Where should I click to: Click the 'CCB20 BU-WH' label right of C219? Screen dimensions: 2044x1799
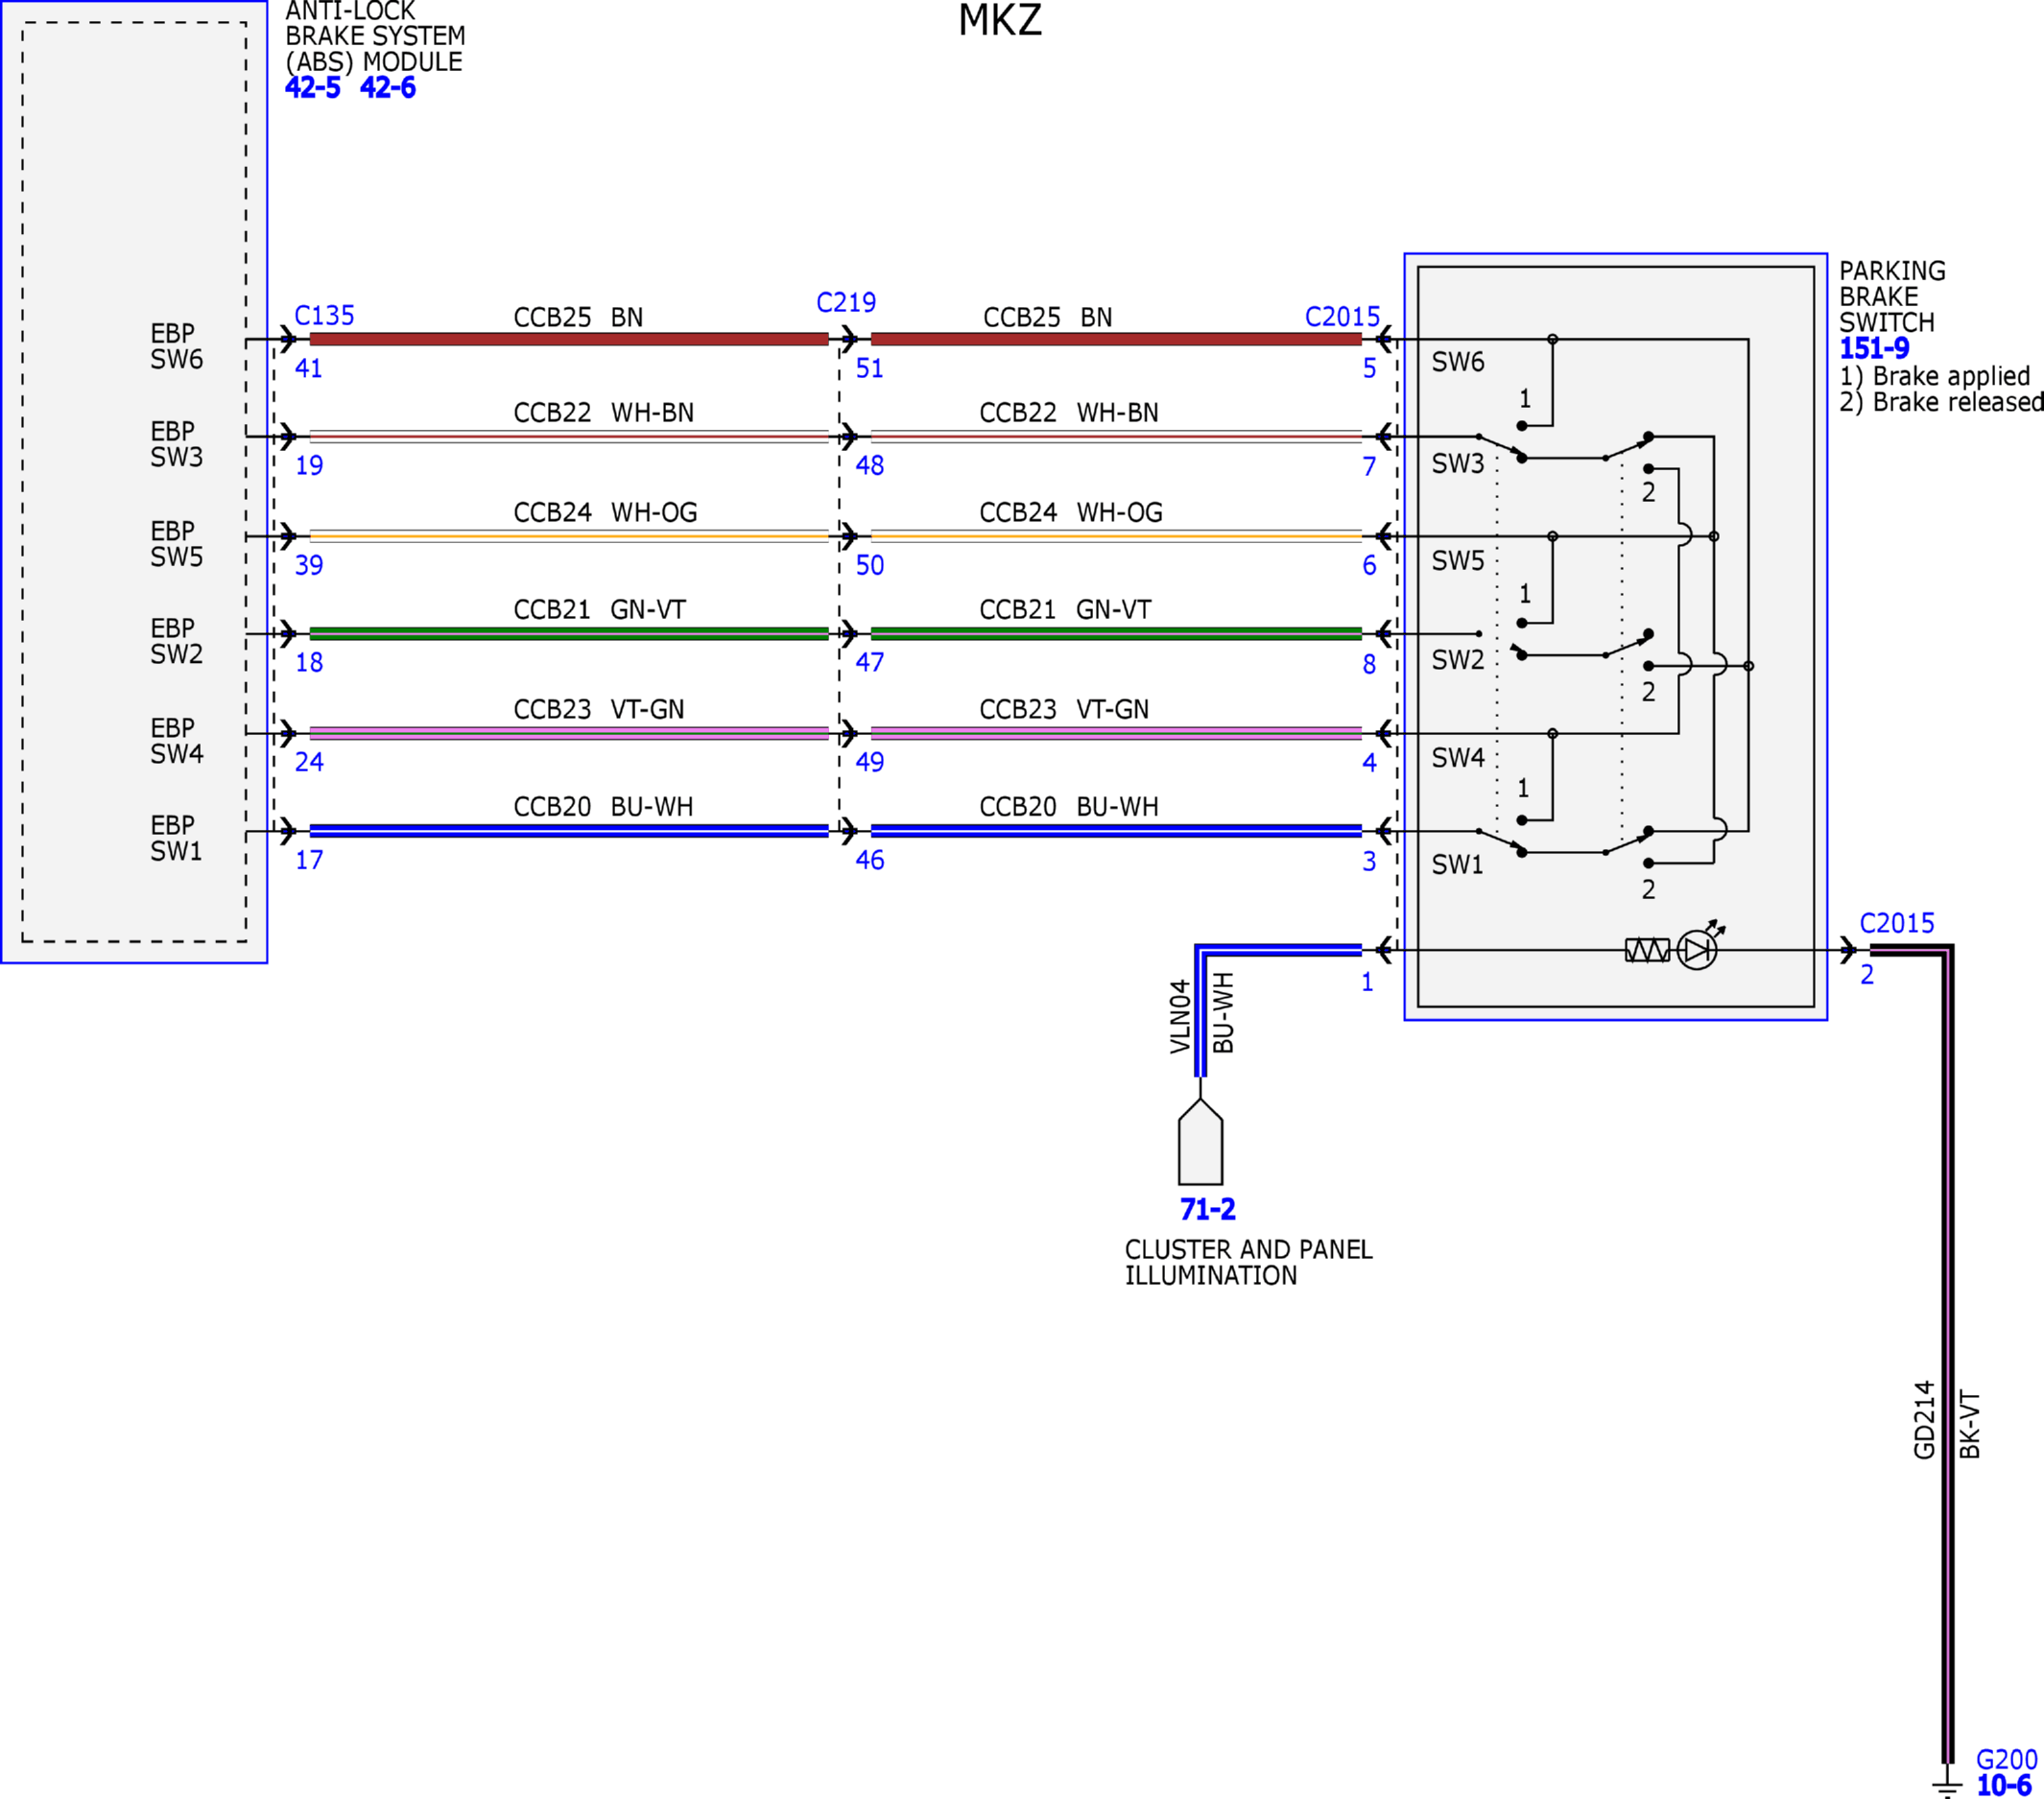[1069, 807]
